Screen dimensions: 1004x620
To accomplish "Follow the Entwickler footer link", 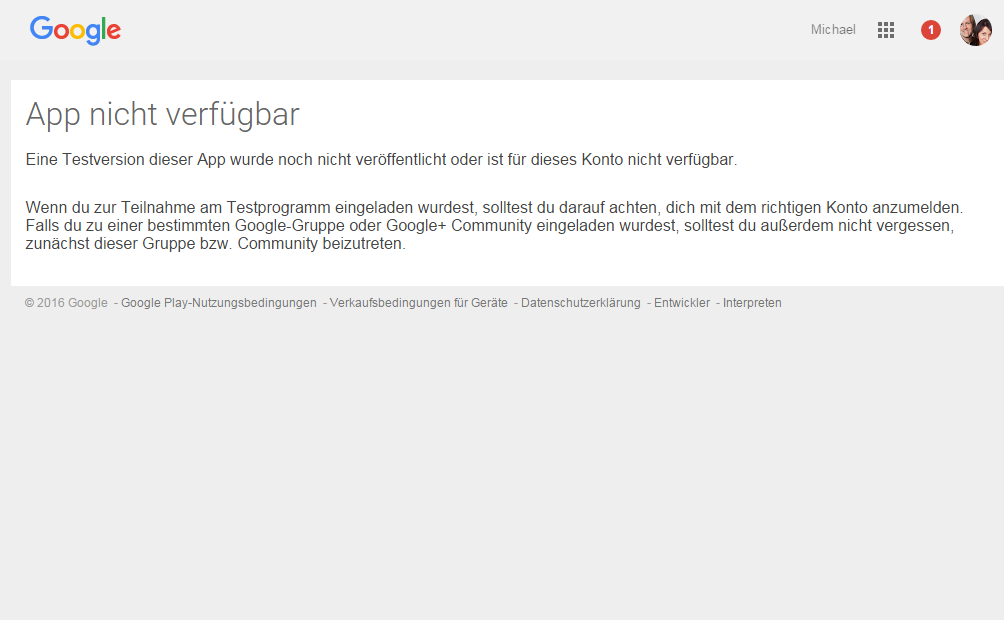I will point(682,303).
